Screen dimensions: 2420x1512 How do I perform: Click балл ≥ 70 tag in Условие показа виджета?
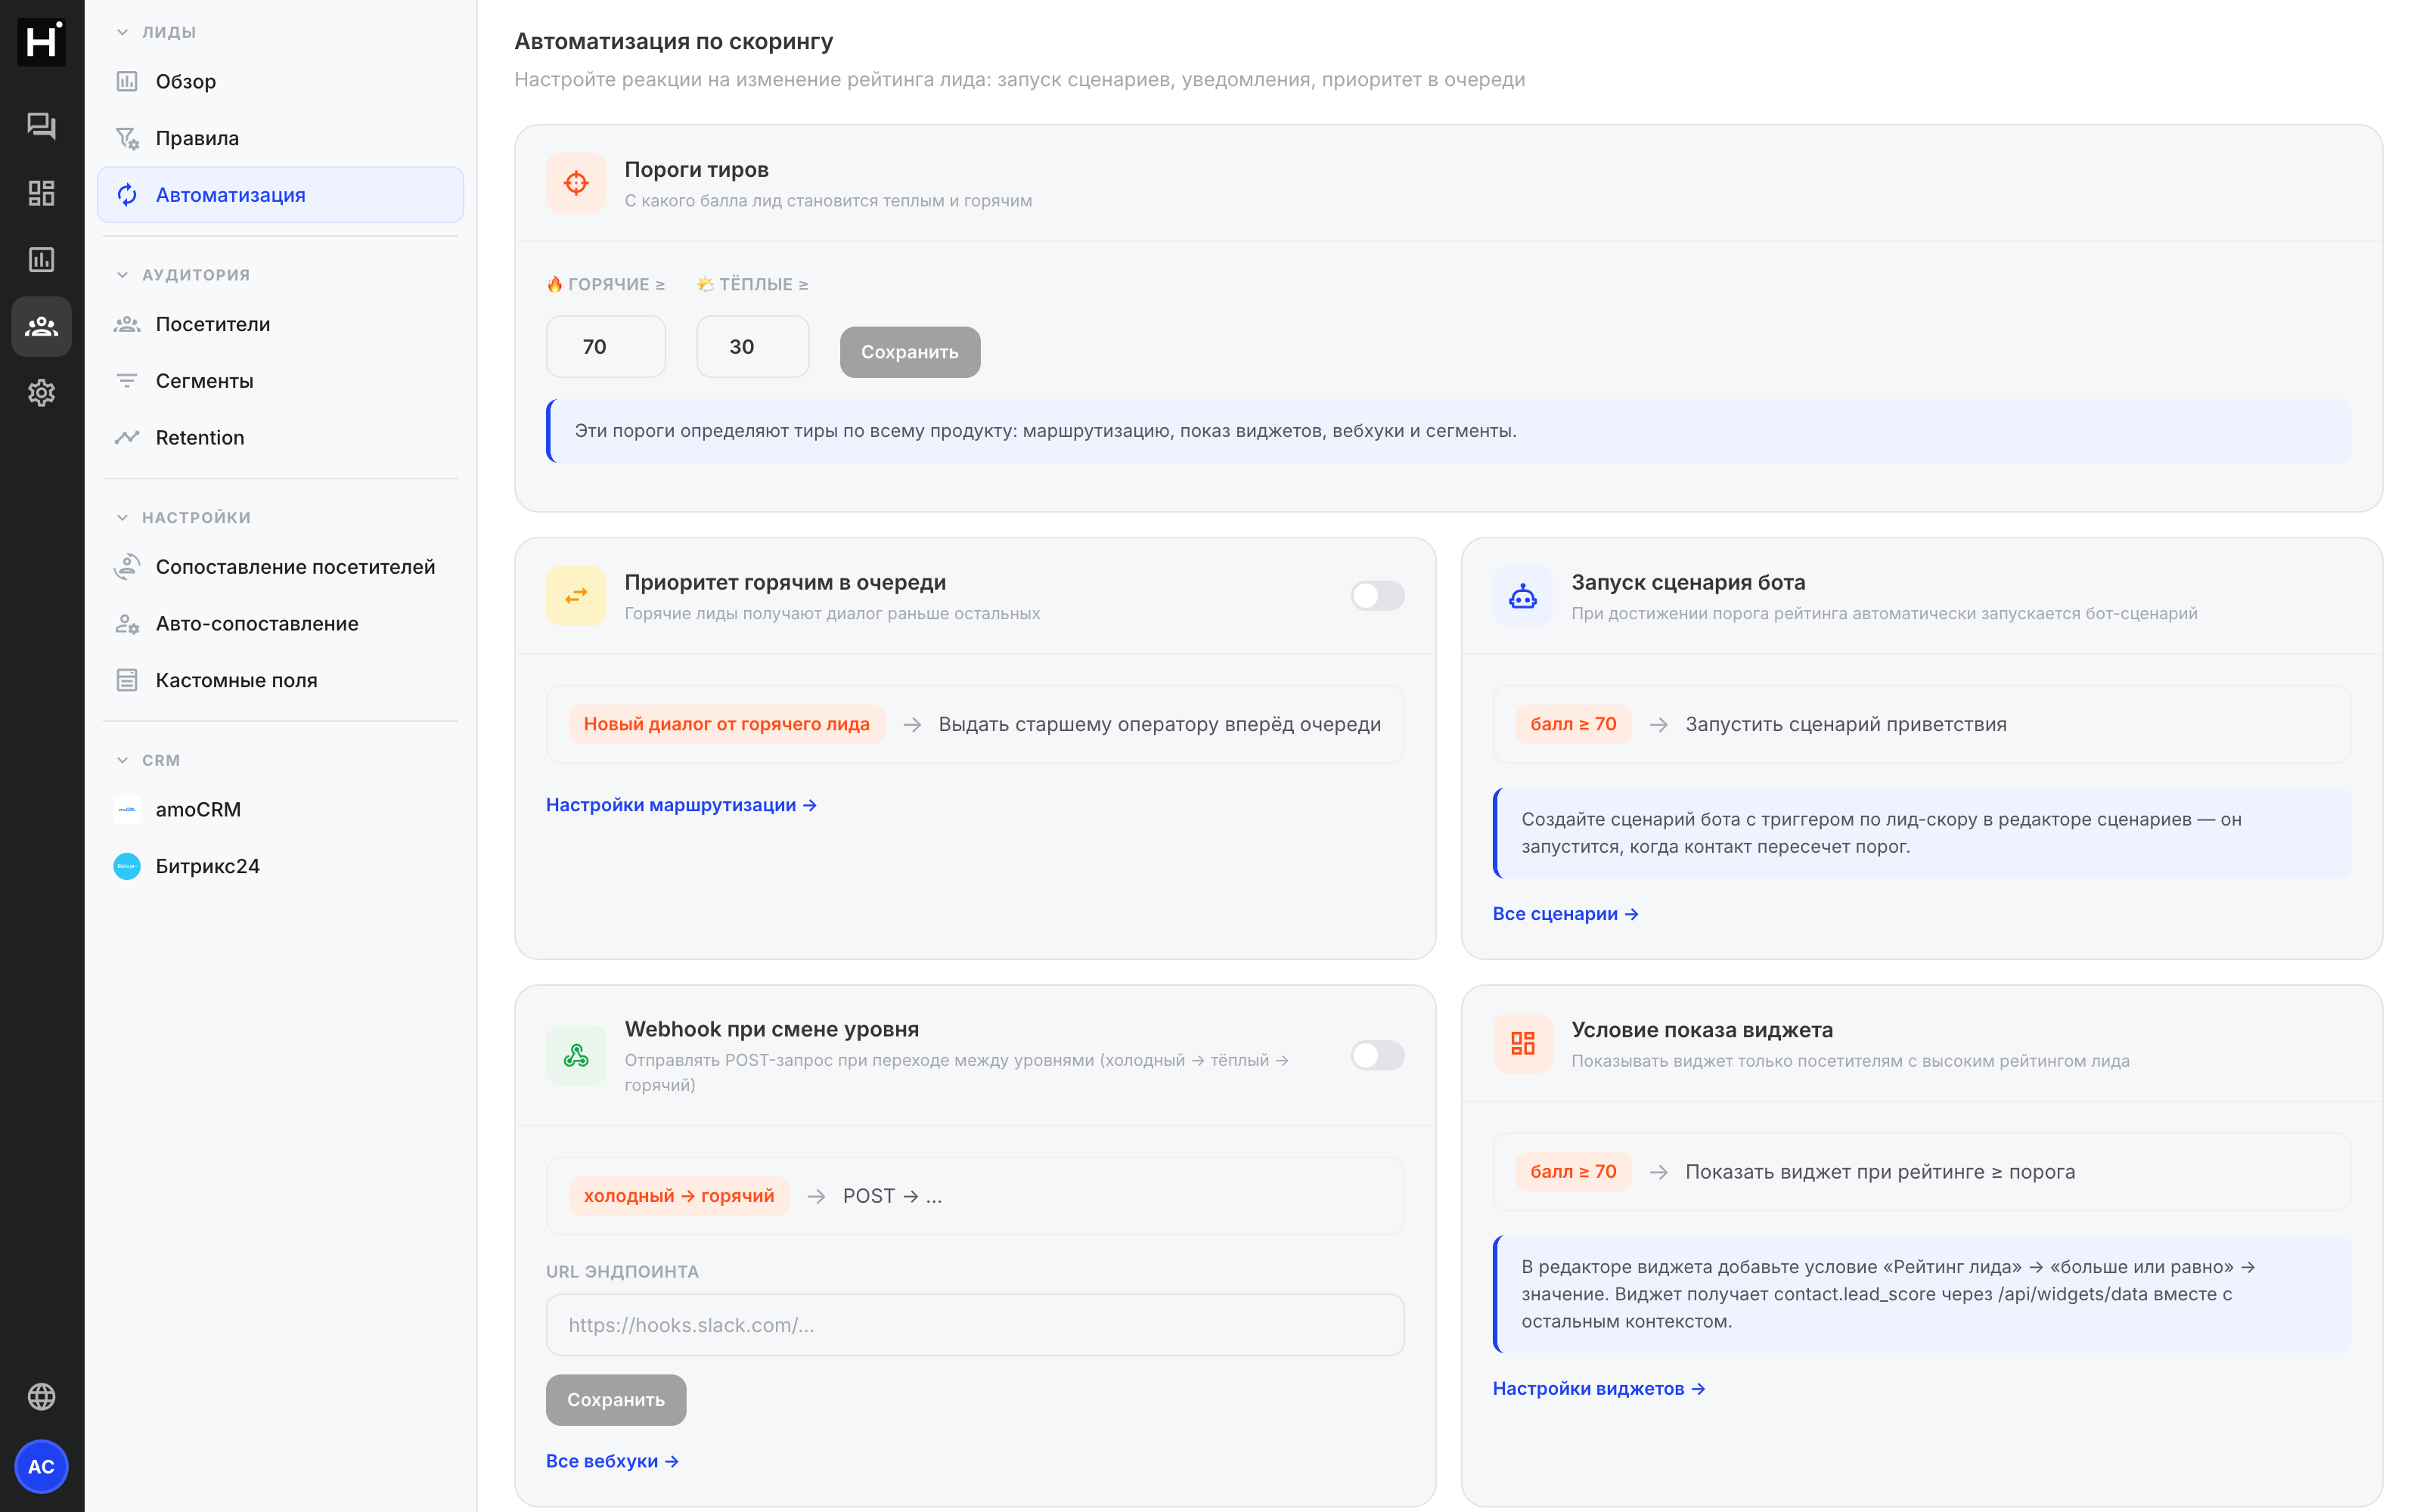[x=1573, y=1172]
